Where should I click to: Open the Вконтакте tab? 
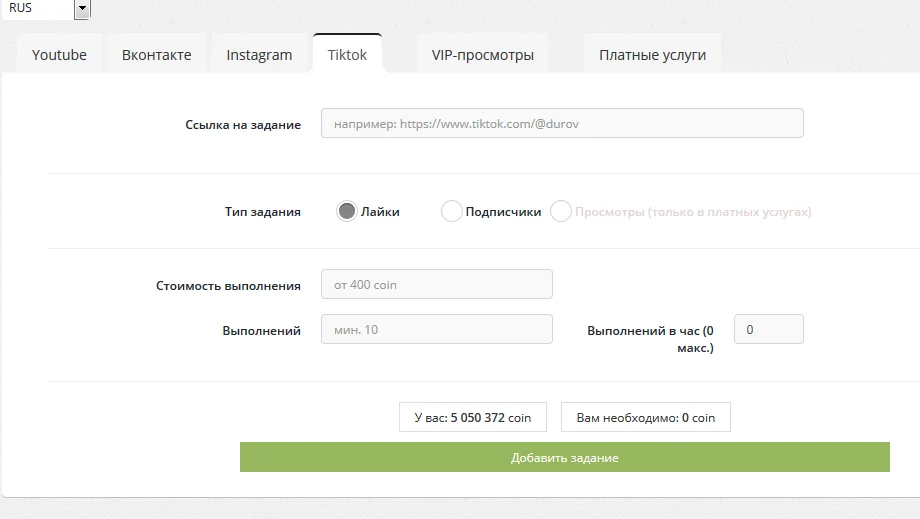(157, 55)
